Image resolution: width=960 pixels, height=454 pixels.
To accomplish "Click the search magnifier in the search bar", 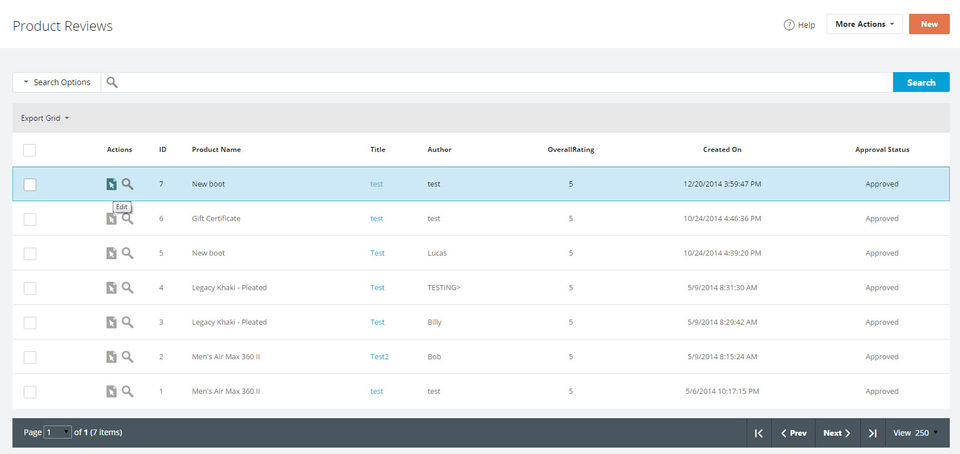I will click(x=111, y=83).
